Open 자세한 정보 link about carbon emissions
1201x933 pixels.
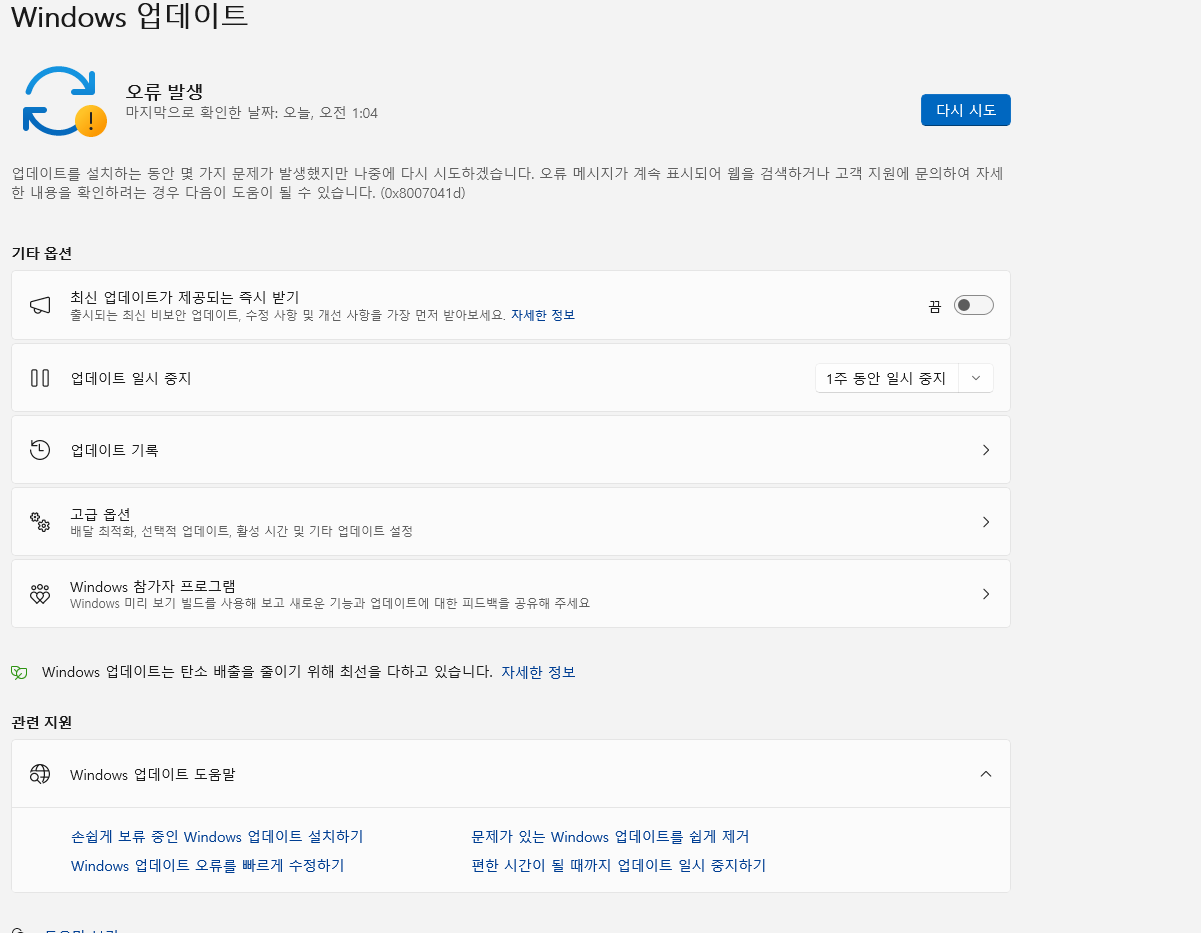point(538,672)
